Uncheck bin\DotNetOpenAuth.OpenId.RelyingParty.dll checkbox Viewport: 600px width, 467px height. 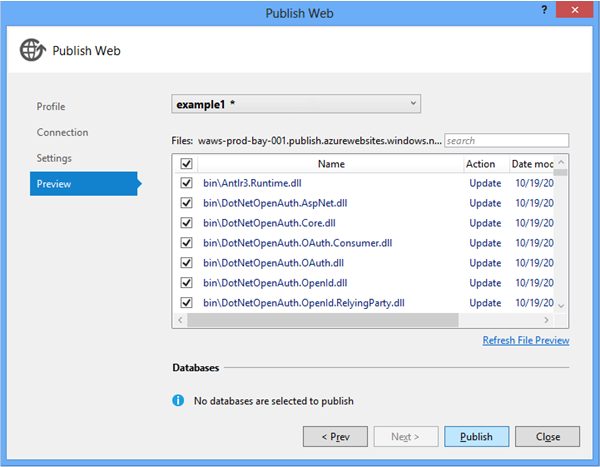[x=186, y=302]
